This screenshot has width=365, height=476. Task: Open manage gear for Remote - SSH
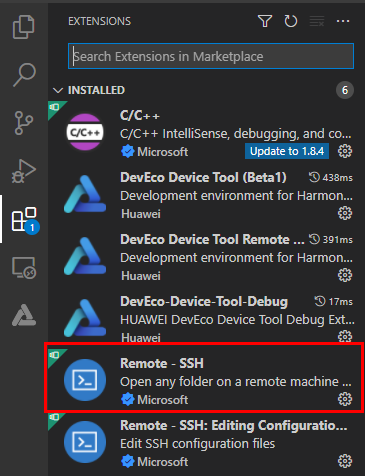coord(345,399)
